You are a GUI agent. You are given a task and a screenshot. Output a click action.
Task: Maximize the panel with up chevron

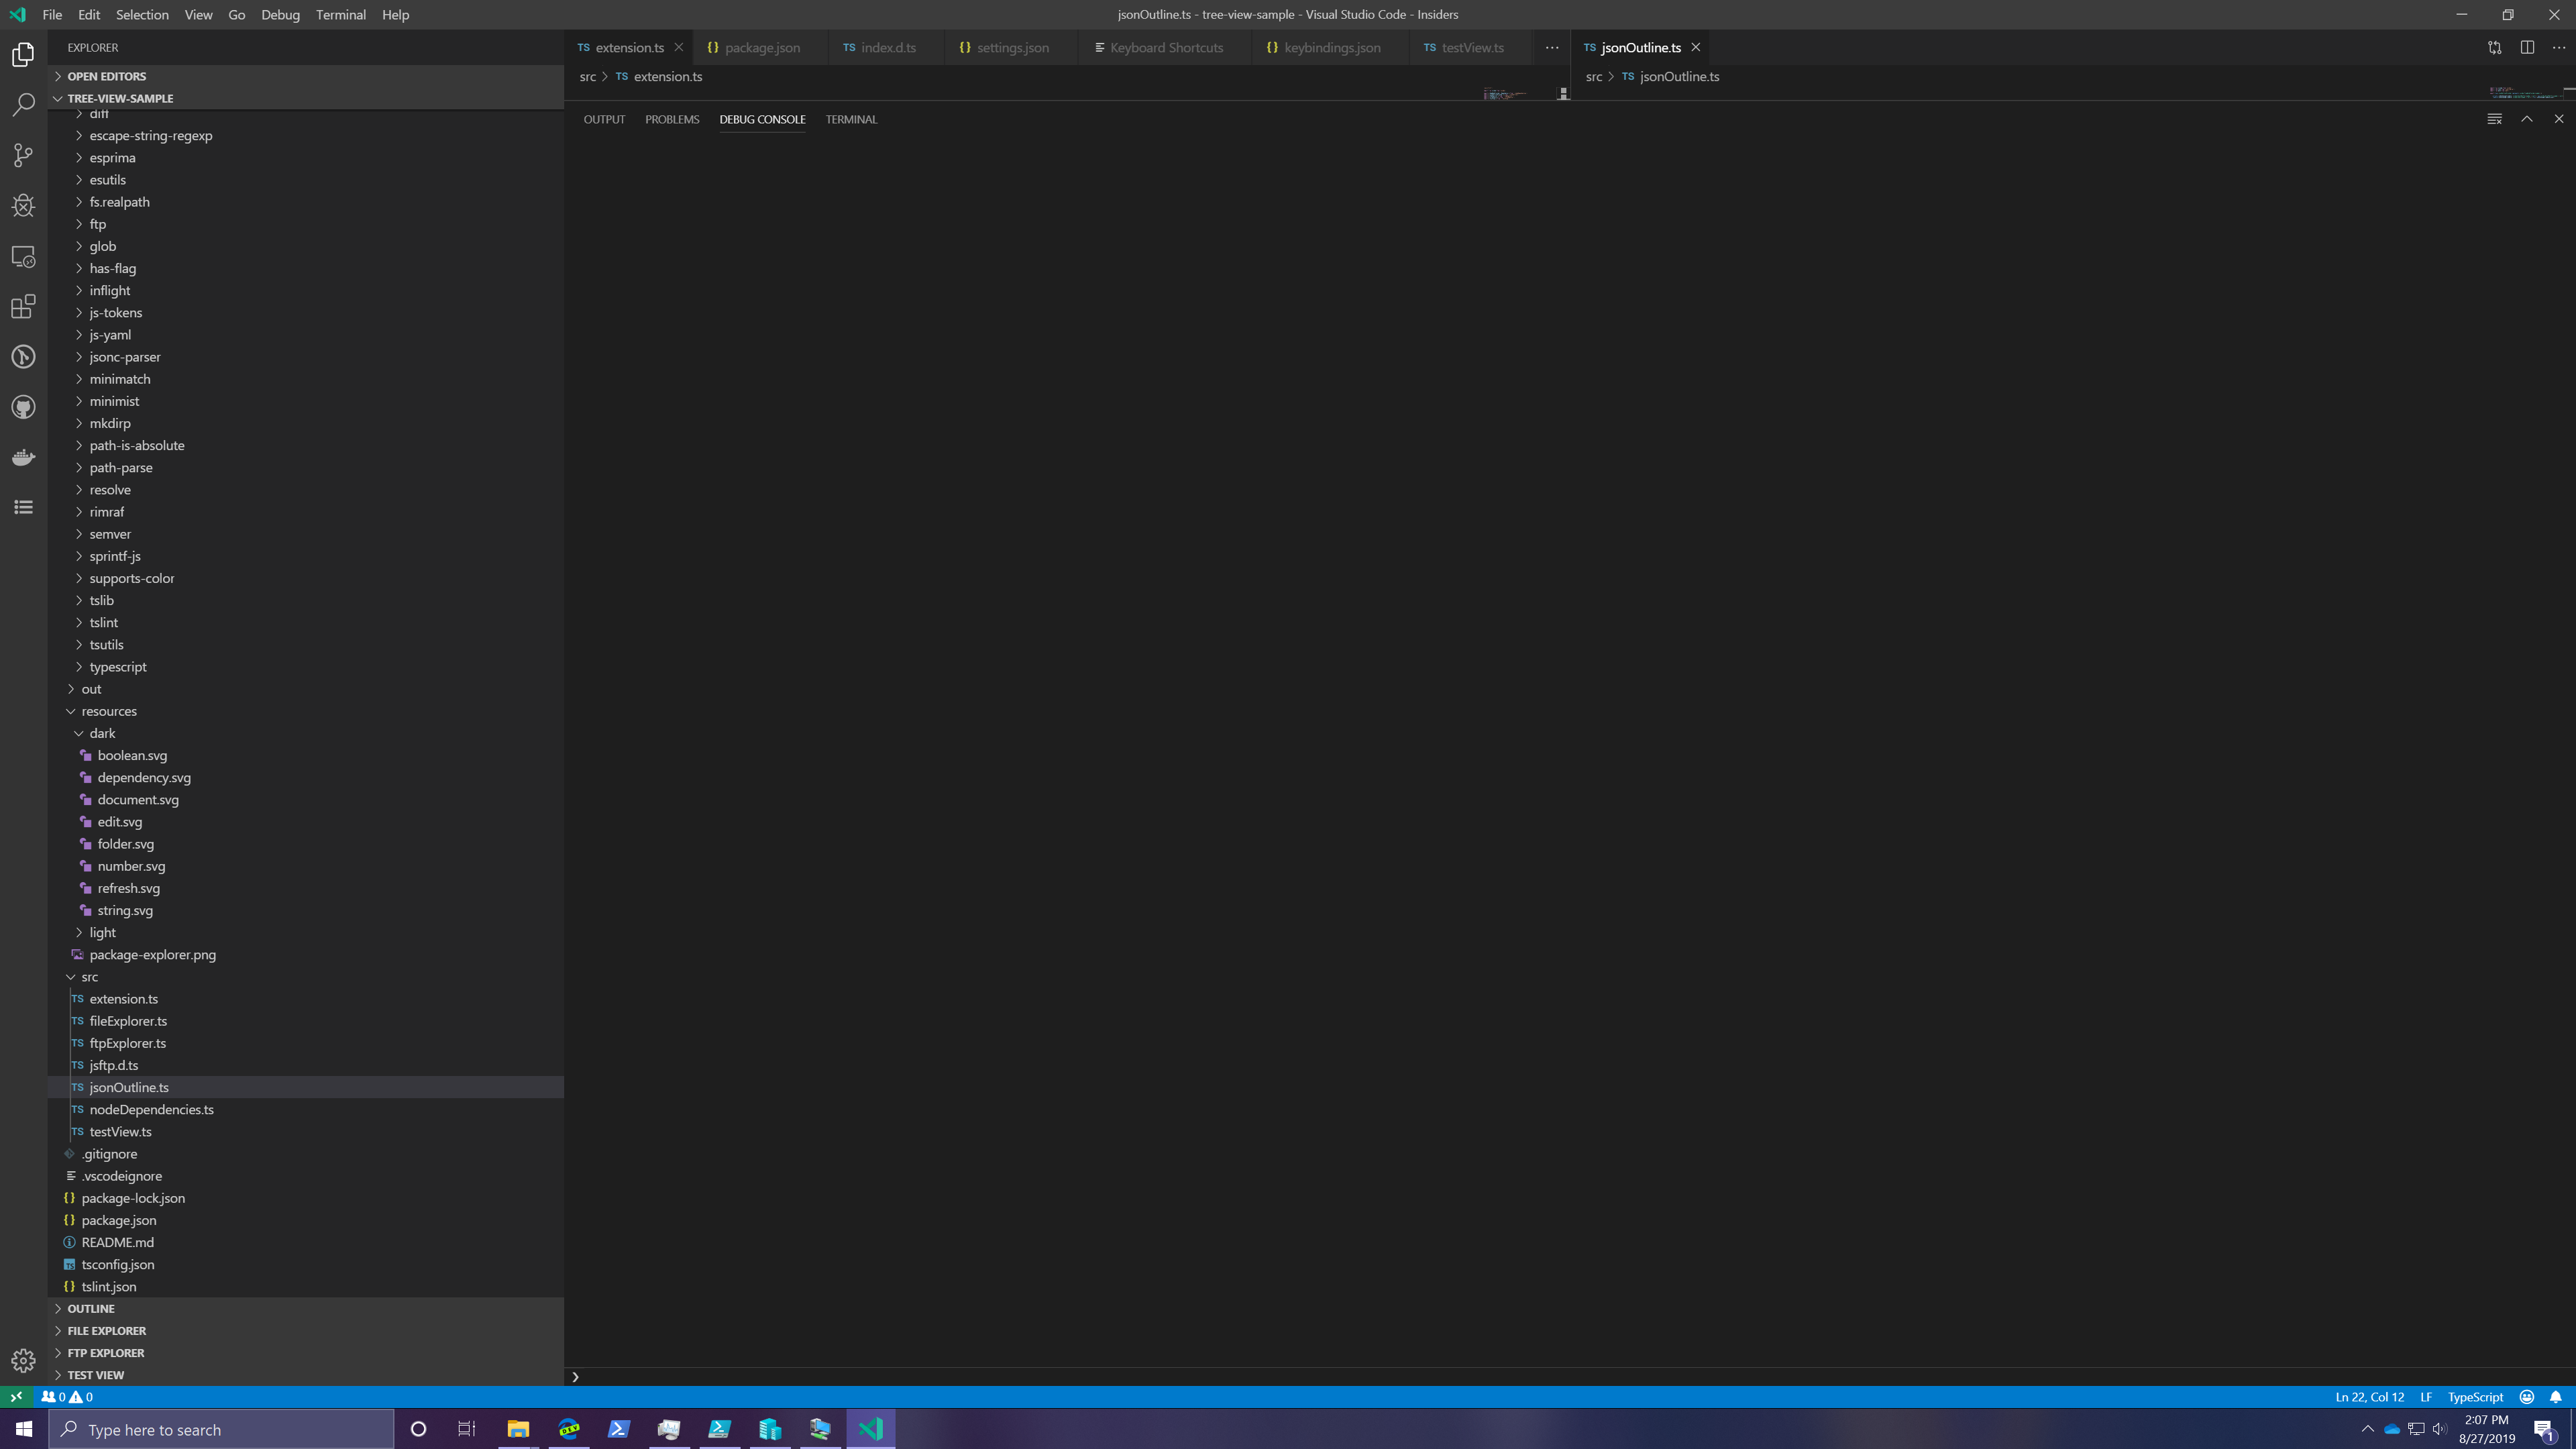(x=2527, y=119)
